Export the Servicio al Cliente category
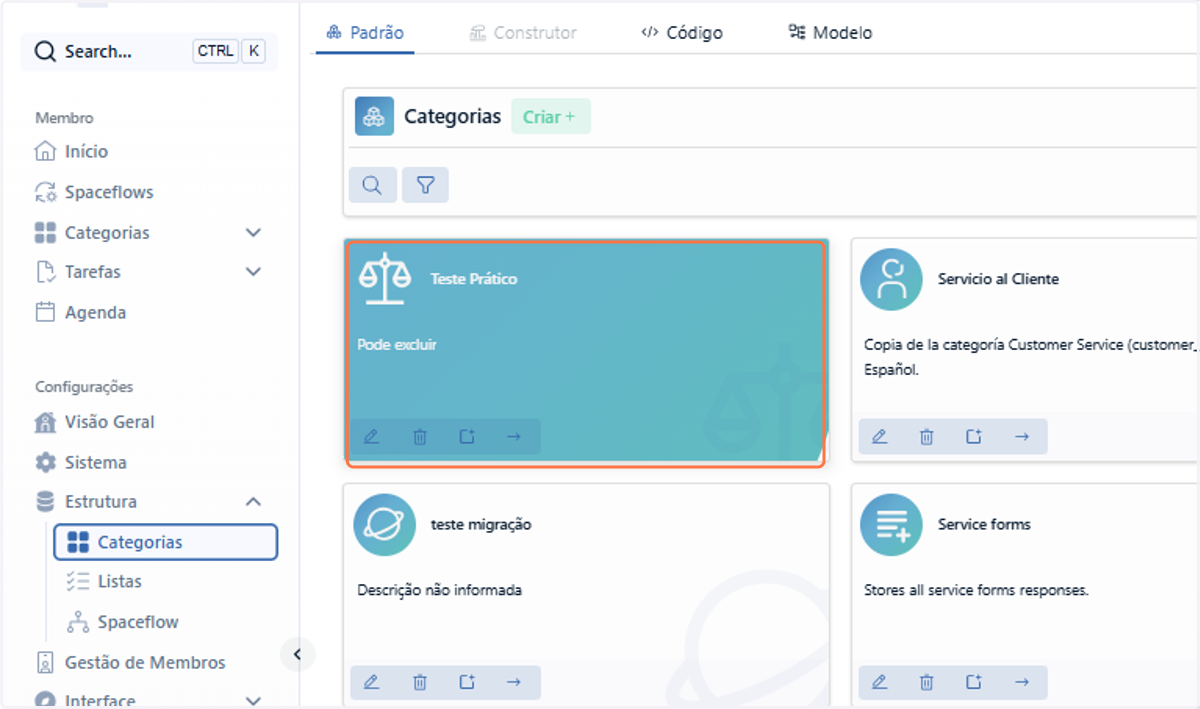 click(x=974, y=437)
